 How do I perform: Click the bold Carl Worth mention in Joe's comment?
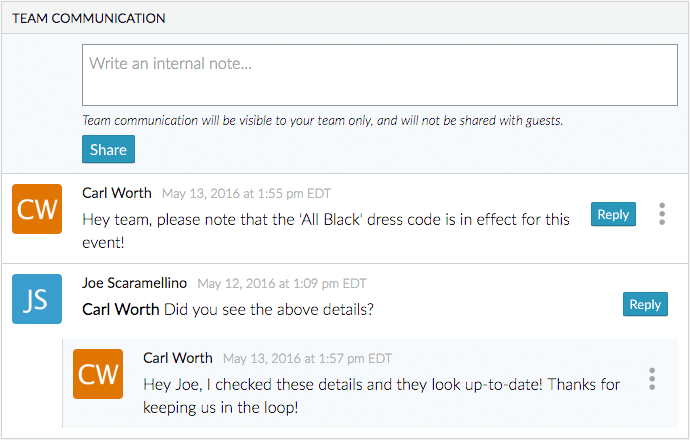point(120,309)
